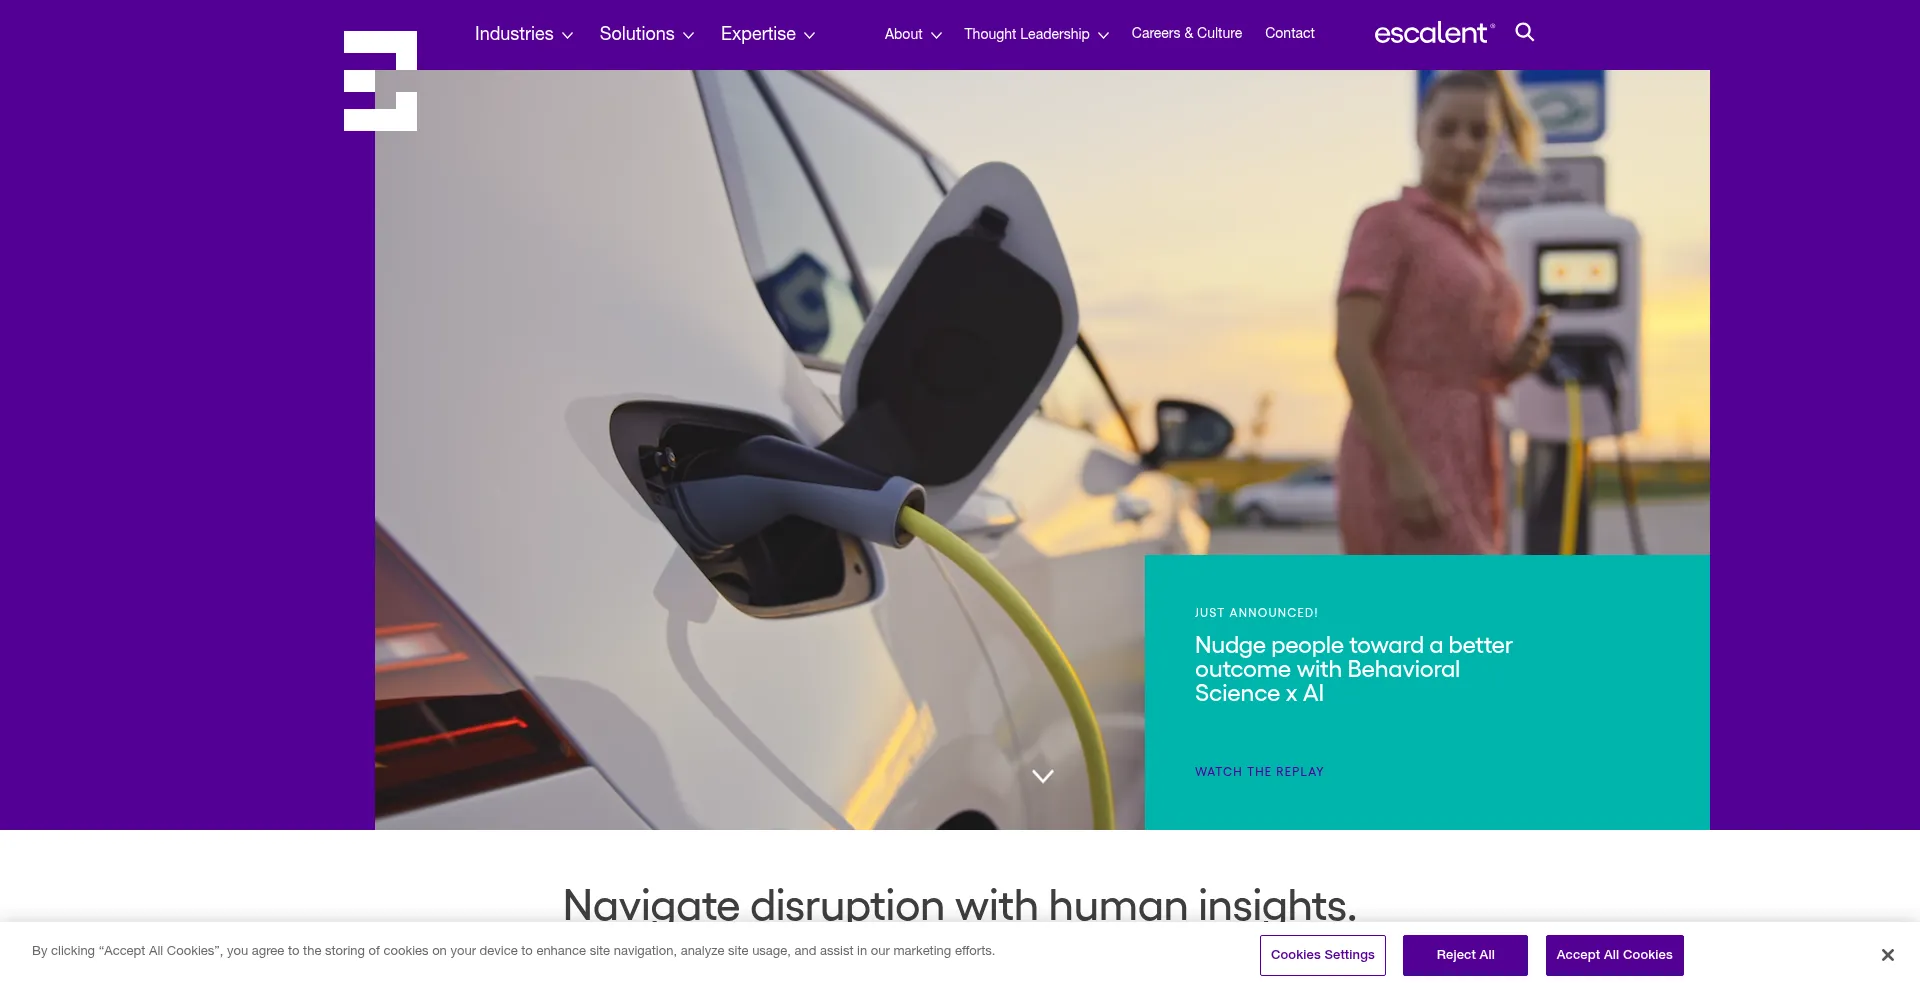Click the Reject All button

[x=1465, y=955]
